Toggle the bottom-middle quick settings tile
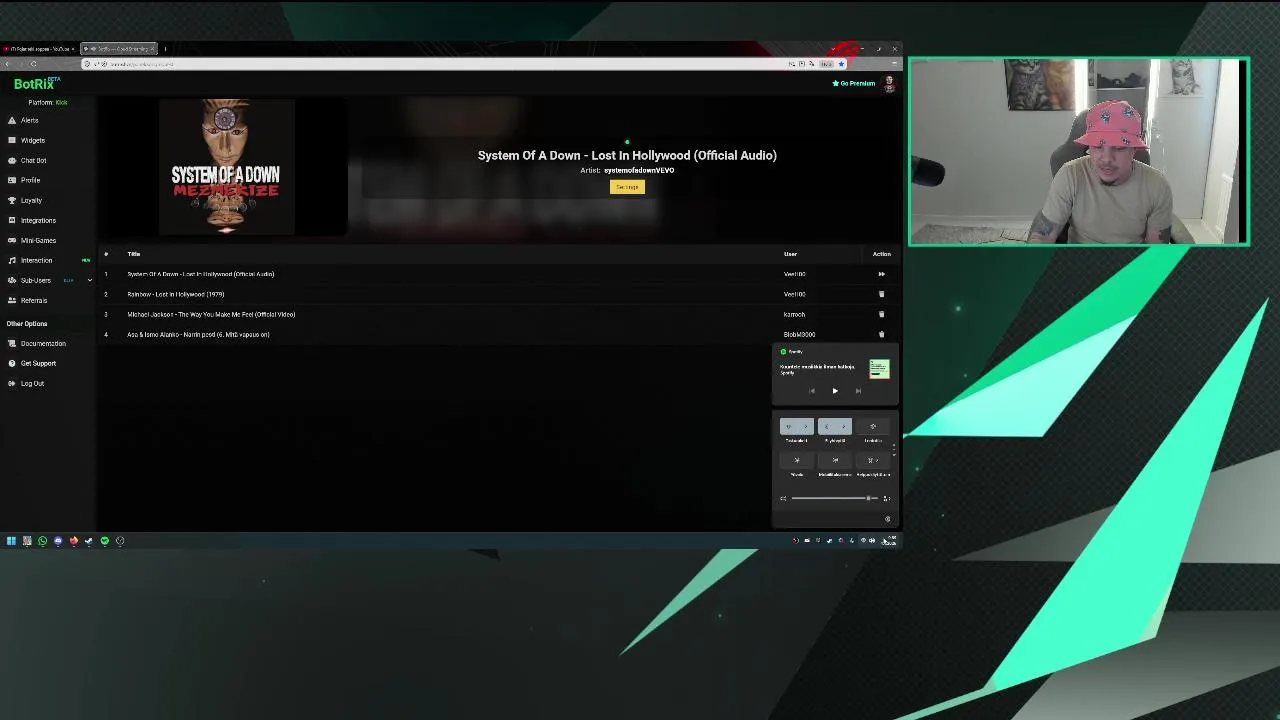The height and width of the screenshot is (720, 1280). [x=835, y=461]
